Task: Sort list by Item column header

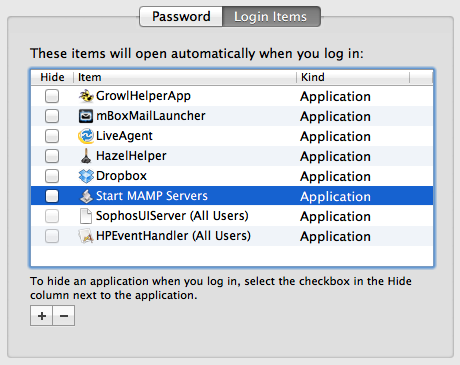Action: pos(185,77)
